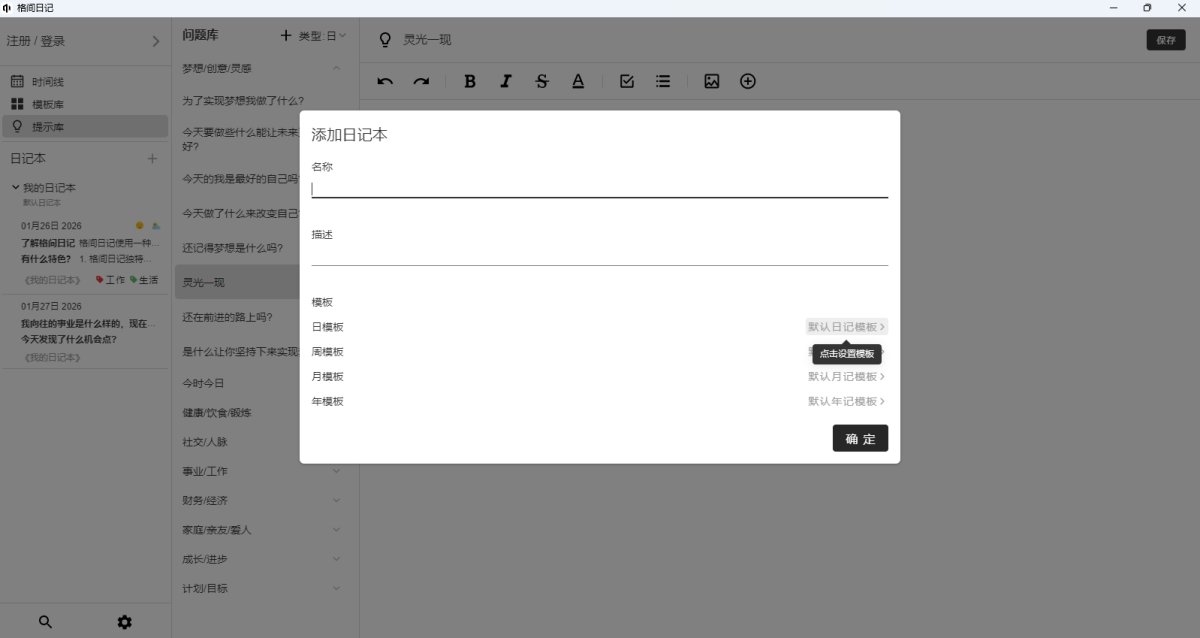
Task: Insert an image into the entry
Action: pyautogui.click(x=711, y=82)
